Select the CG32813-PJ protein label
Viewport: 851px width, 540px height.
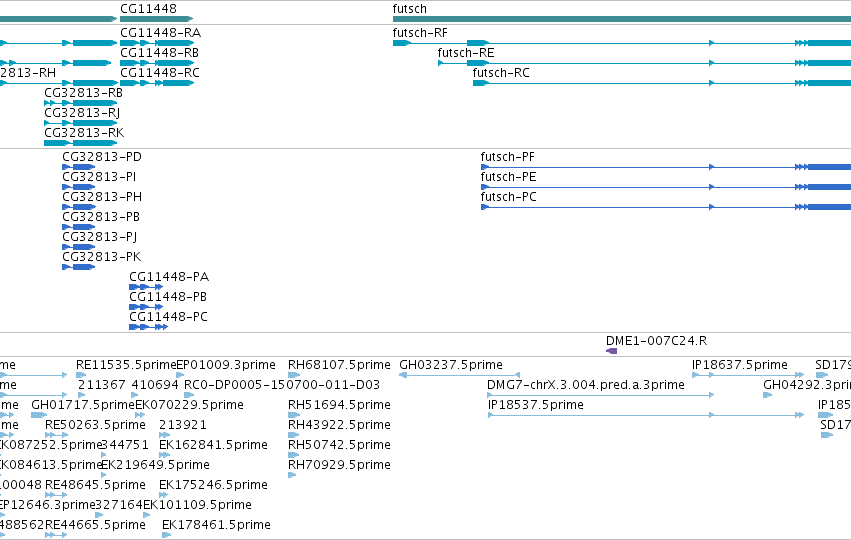click(100, 237)
